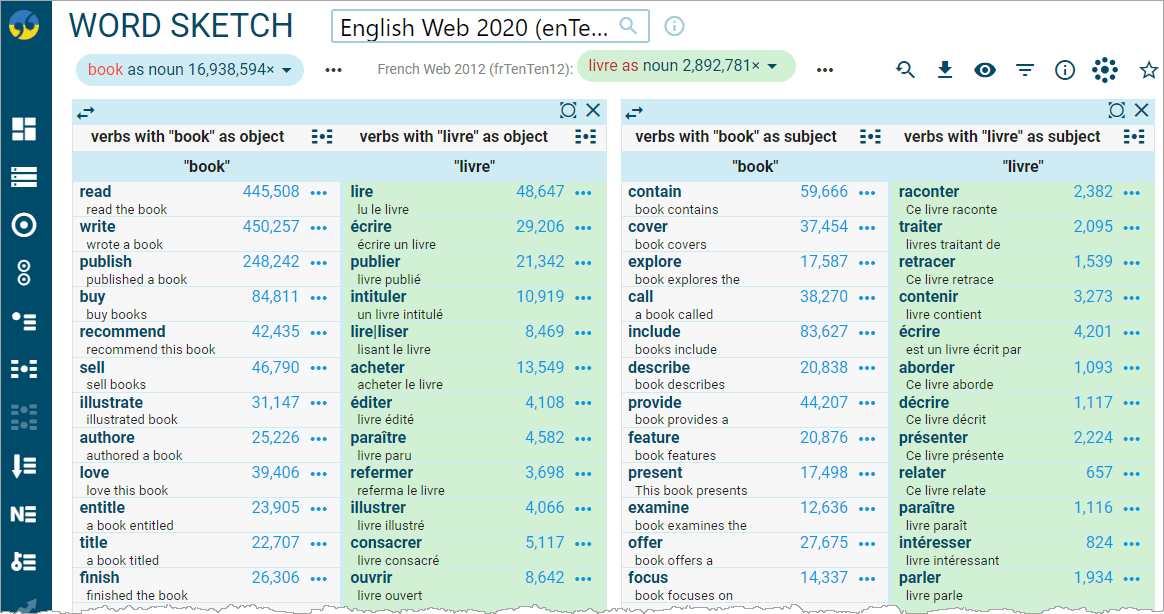Screen dimensions: 1164x614
Task: Open the change criteria search icon
Action: (x=905, y=70)
